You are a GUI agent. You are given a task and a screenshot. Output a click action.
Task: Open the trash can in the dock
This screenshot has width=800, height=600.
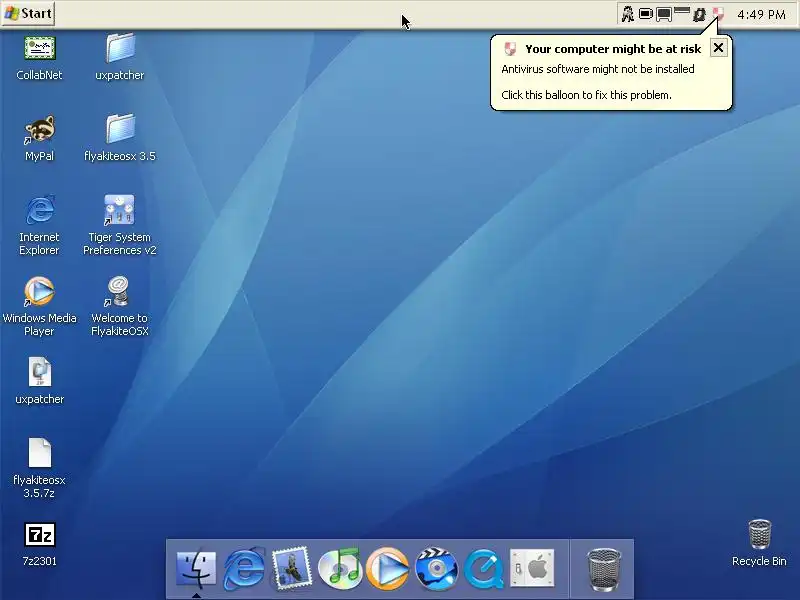[x=604, y=569]
